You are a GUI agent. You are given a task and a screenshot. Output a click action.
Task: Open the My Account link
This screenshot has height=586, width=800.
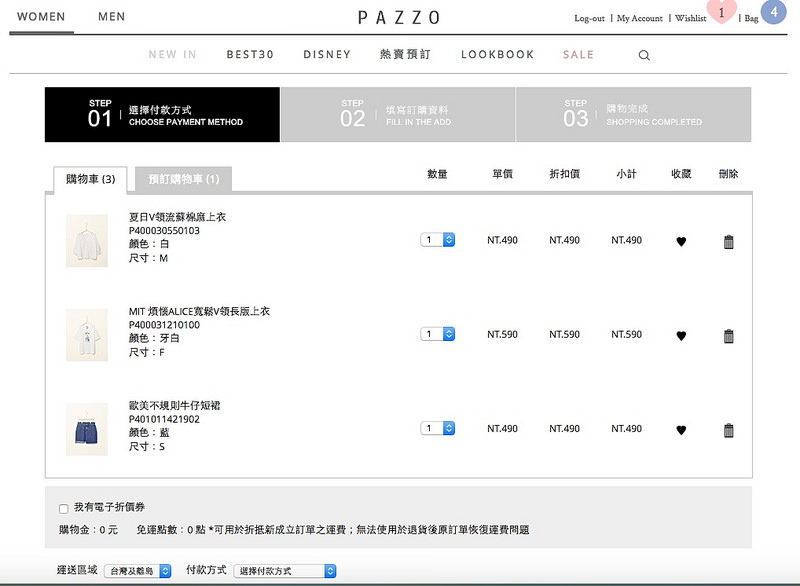coord(640,18)
